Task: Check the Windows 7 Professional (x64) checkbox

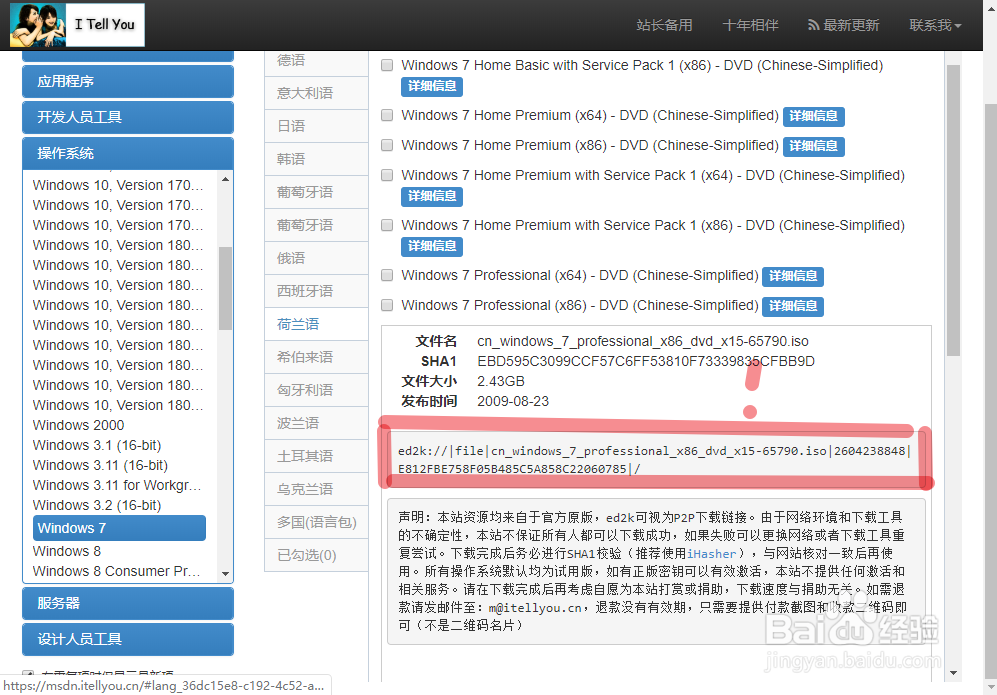Action: [x=387, y=275]
